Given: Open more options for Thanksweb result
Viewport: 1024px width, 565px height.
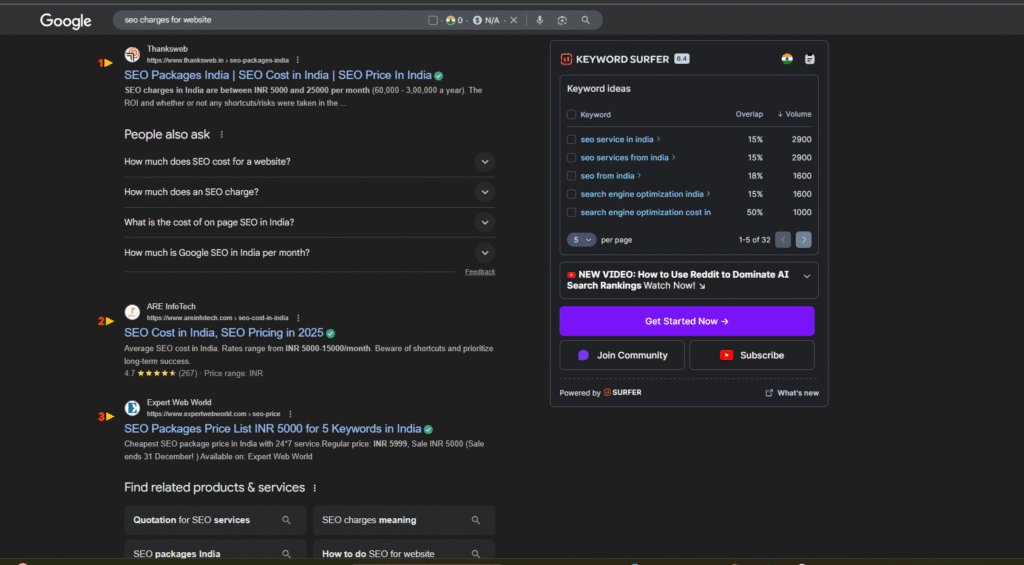Looking at the screenshot, I should click(x=298, y=60).
